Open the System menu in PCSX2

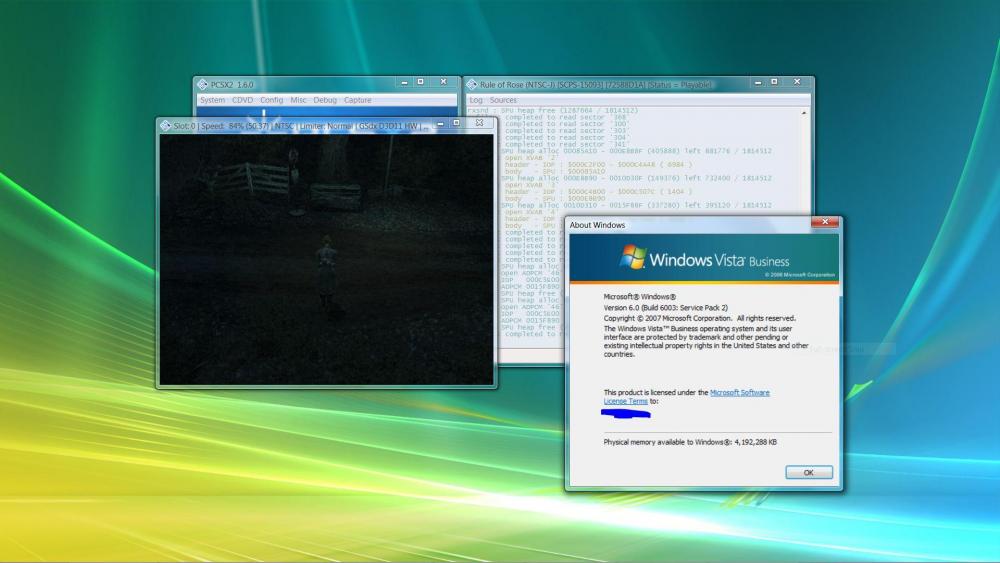212,100
